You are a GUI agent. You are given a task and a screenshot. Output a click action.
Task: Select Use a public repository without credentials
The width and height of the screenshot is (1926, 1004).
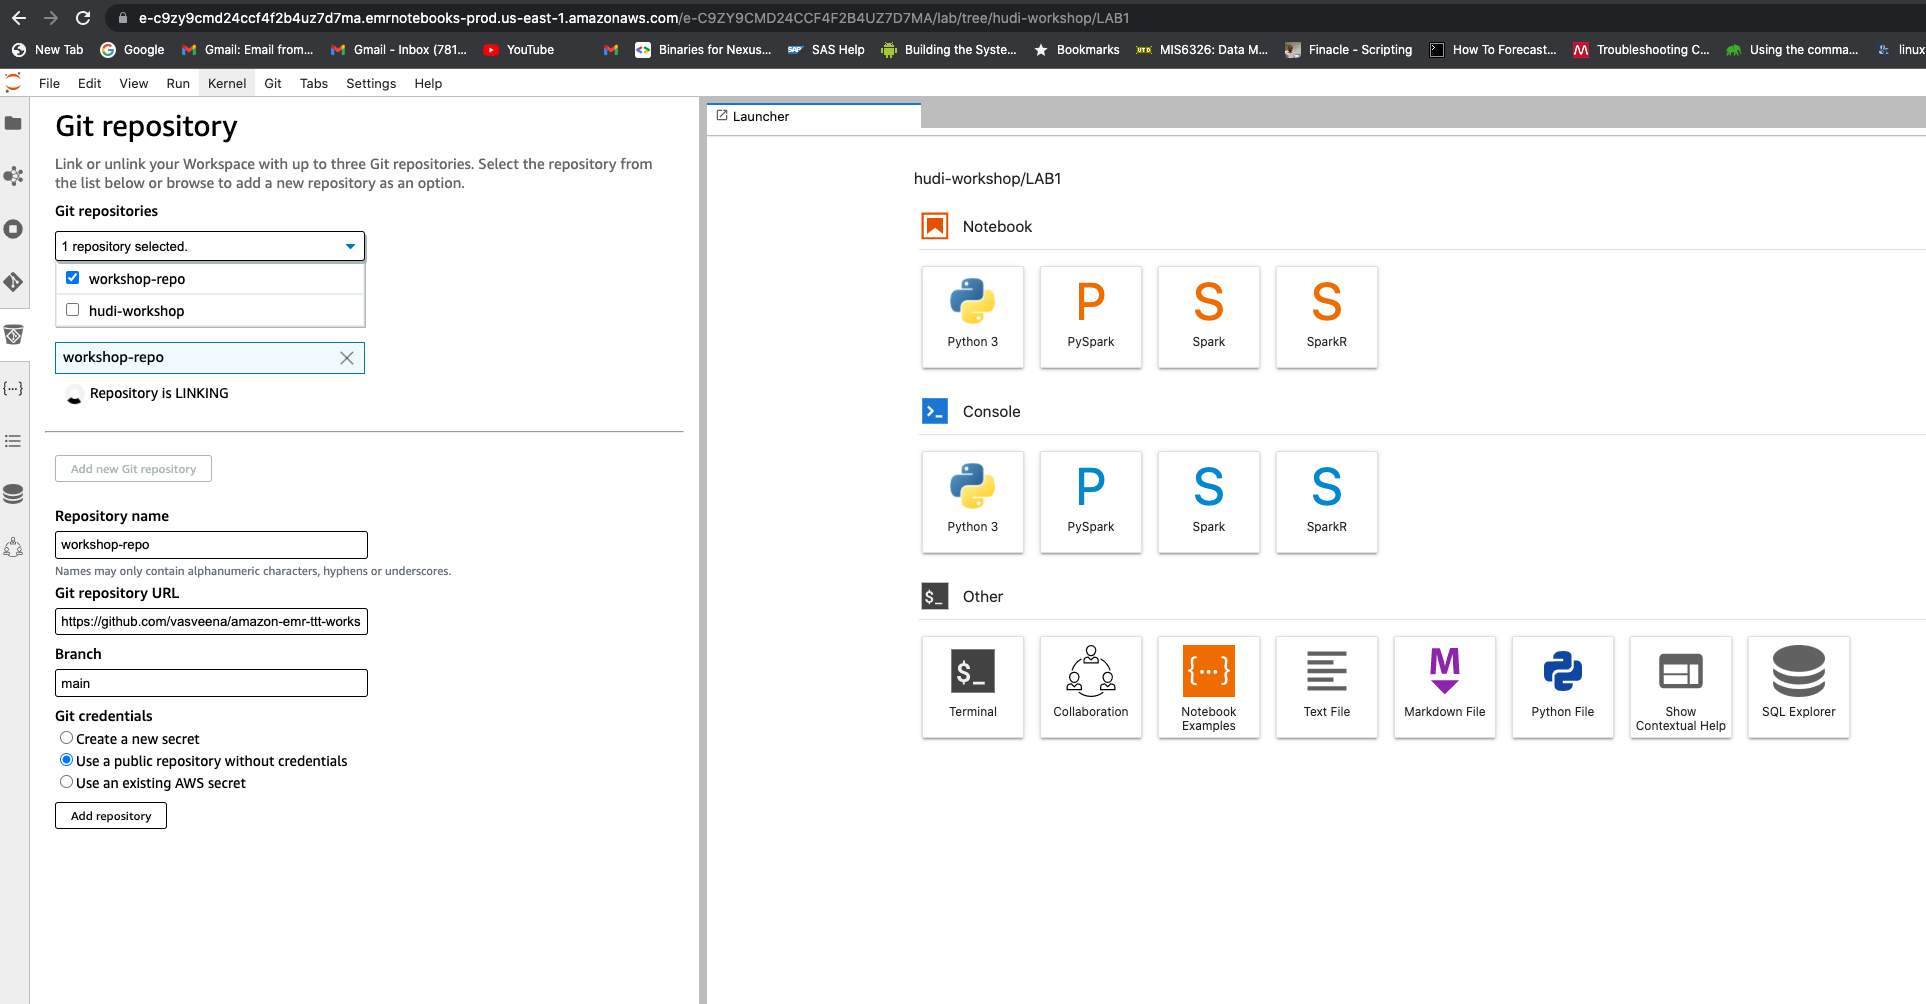[66, 760]
